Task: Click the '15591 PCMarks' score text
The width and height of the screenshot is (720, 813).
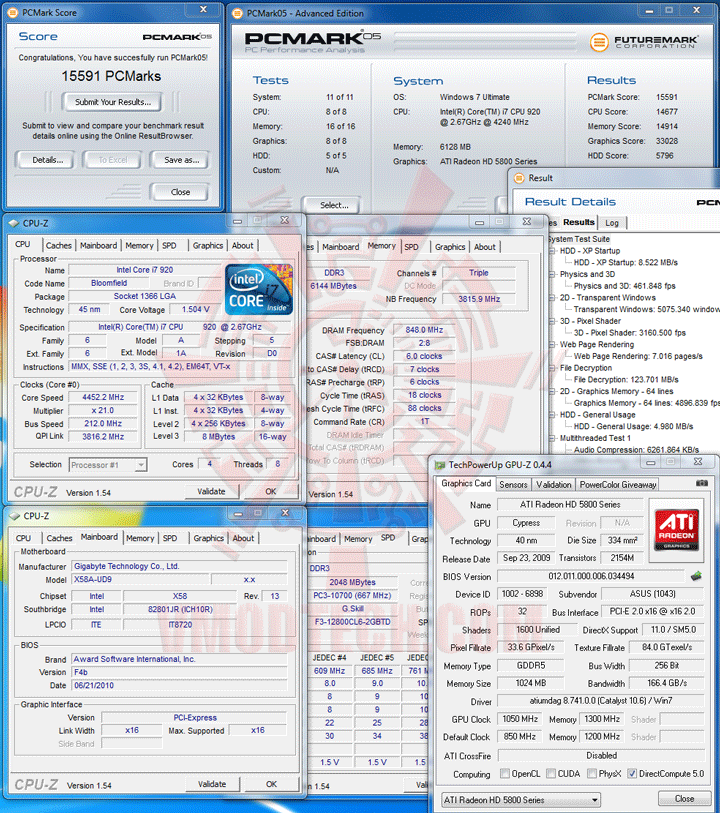Action: click(111, 76)
